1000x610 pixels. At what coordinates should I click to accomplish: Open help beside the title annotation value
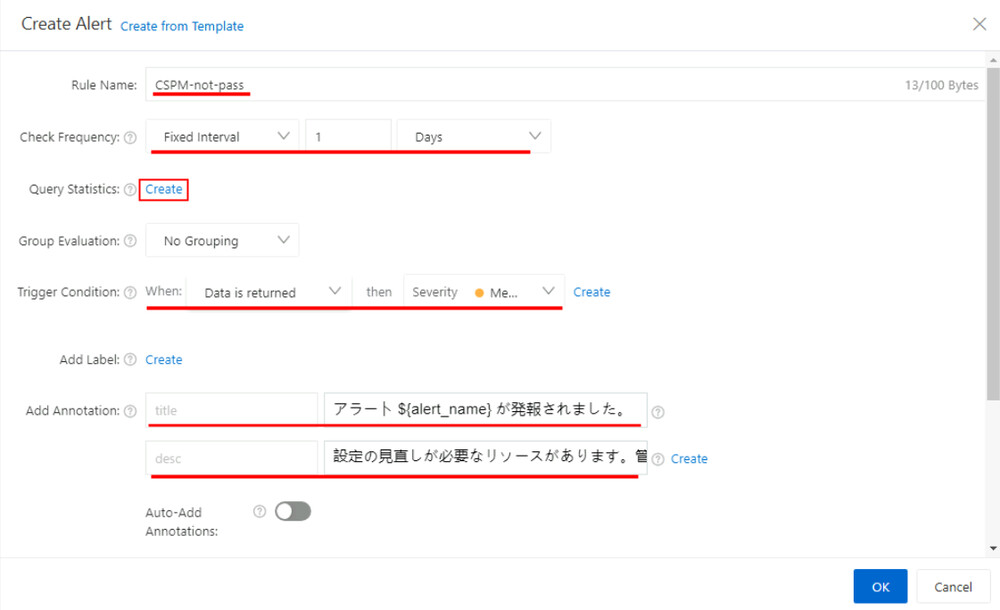pos(658,410)
